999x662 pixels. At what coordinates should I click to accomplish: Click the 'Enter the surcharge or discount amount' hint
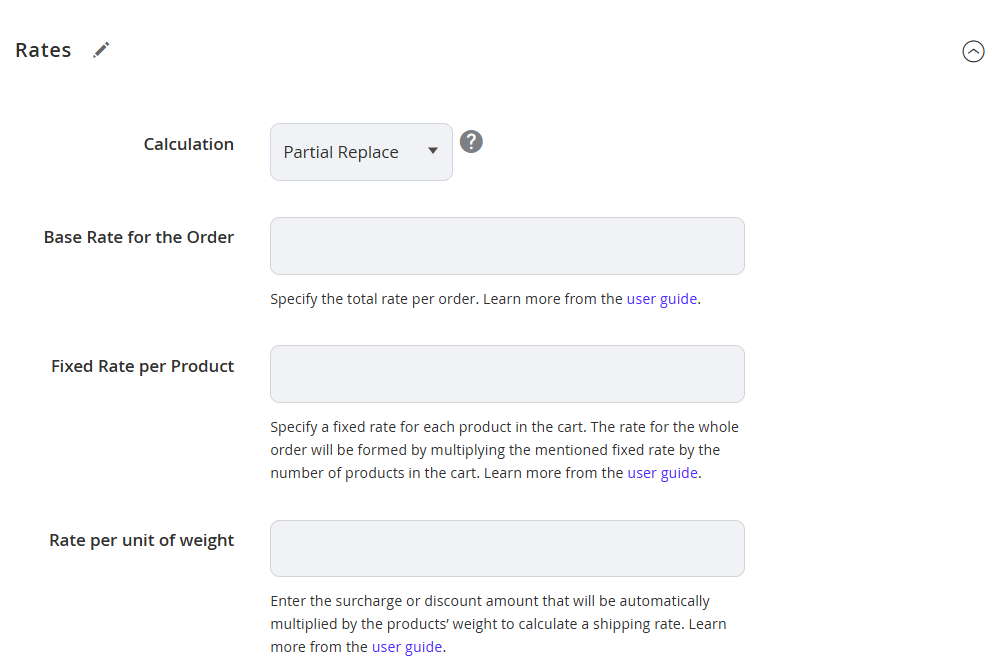tap(498, 624)
